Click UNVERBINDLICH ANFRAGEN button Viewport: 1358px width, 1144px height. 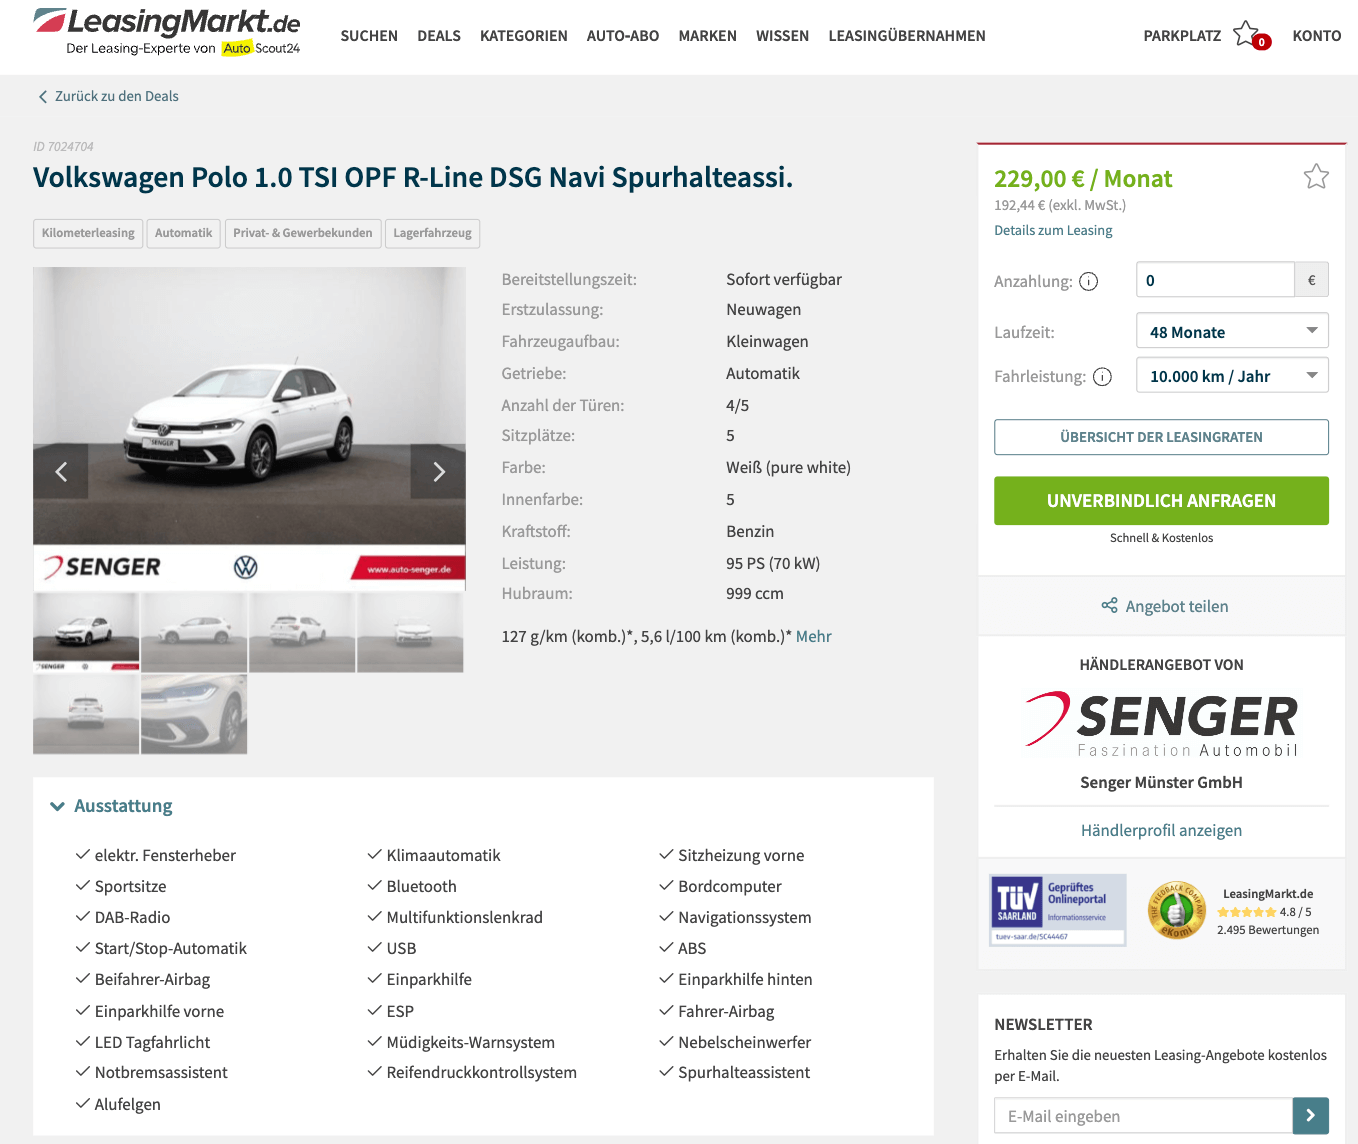click(x=1161, y=500)
